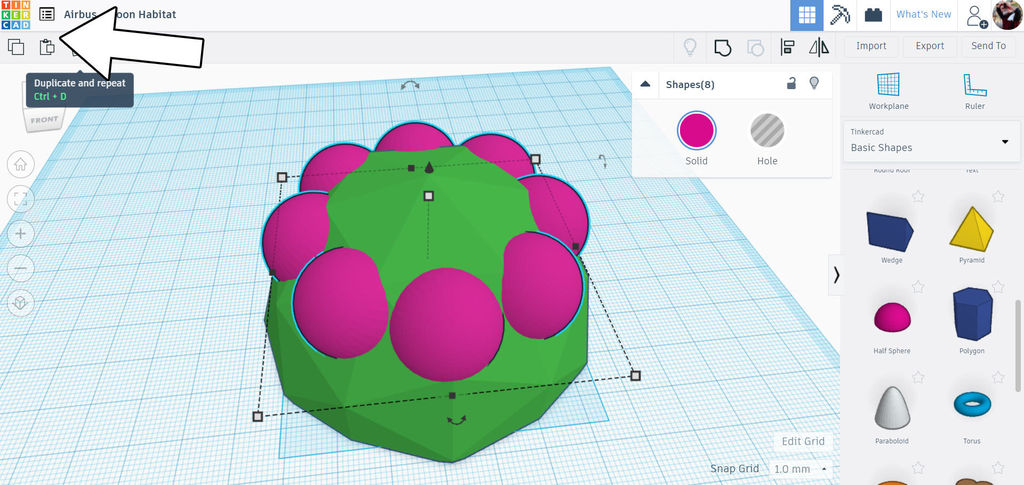Click the Import button
Viewport: 1024px width, 485px height.
coord(871,46)
